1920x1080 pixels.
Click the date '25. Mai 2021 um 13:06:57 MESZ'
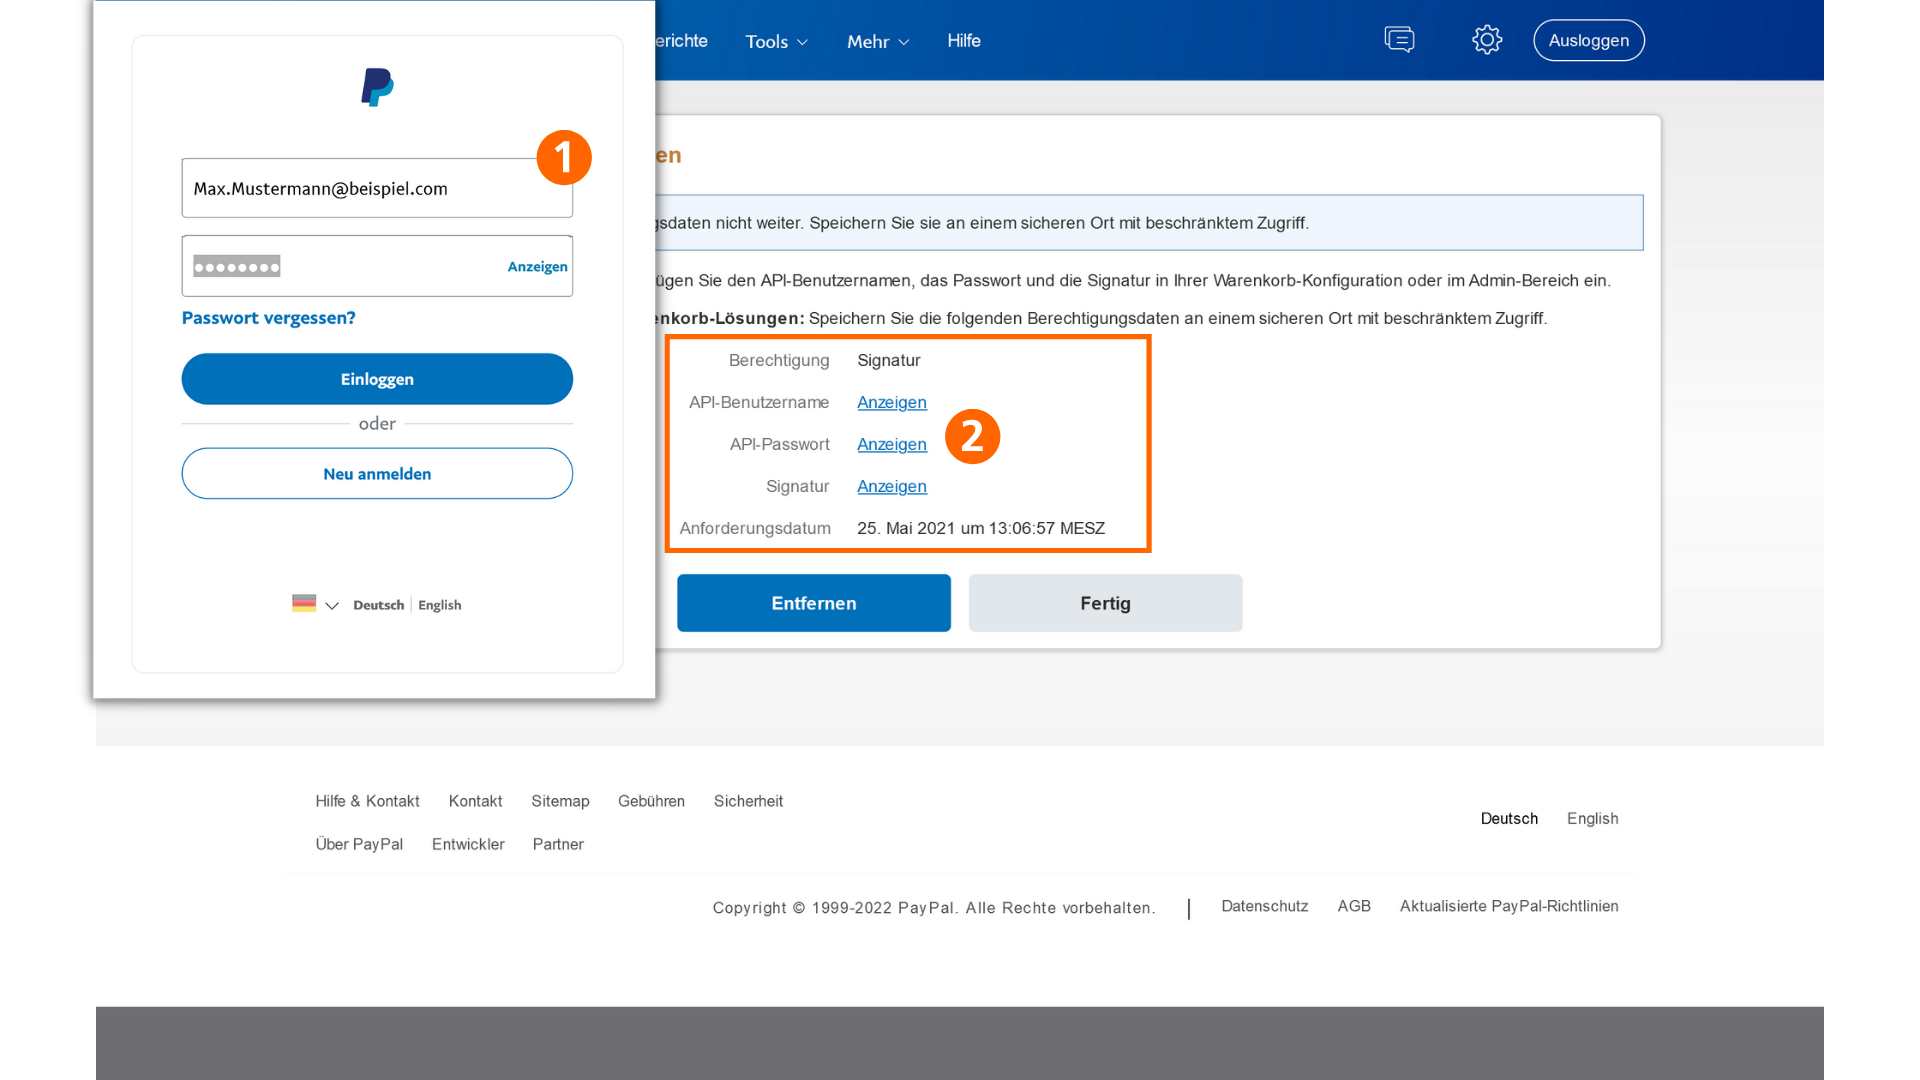point(981,528)
